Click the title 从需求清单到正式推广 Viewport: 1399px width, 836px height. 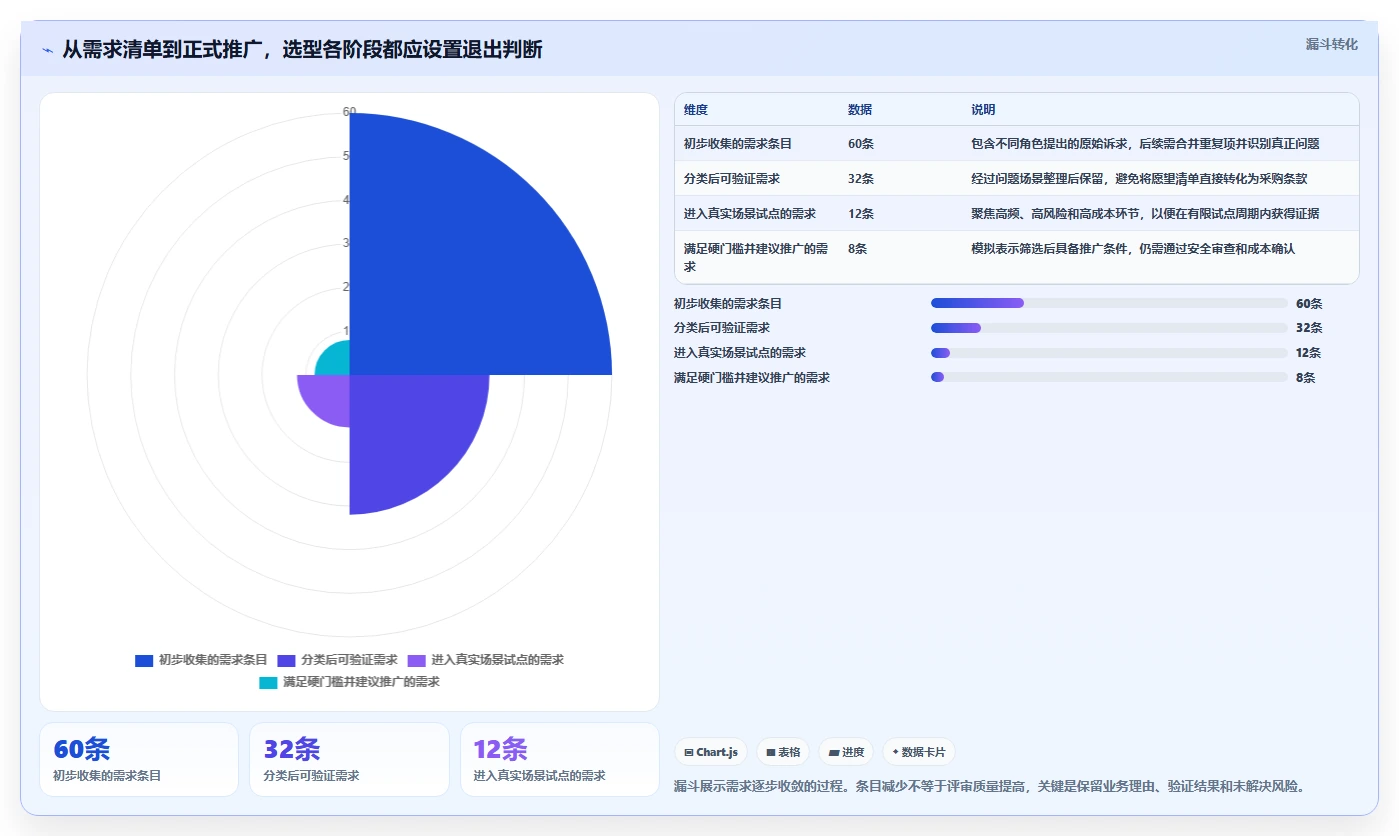tap(302, 50)
